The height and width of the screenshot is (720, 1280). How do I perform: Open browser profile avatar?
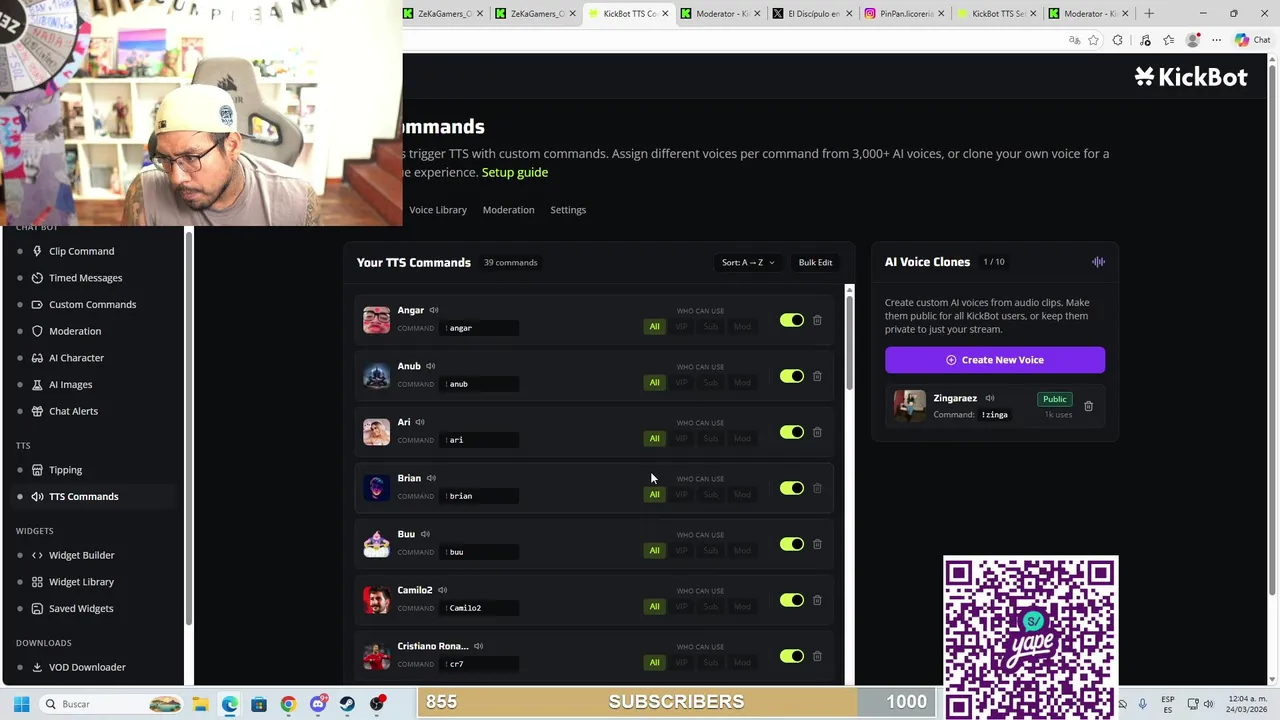[x=1192, y=40]
